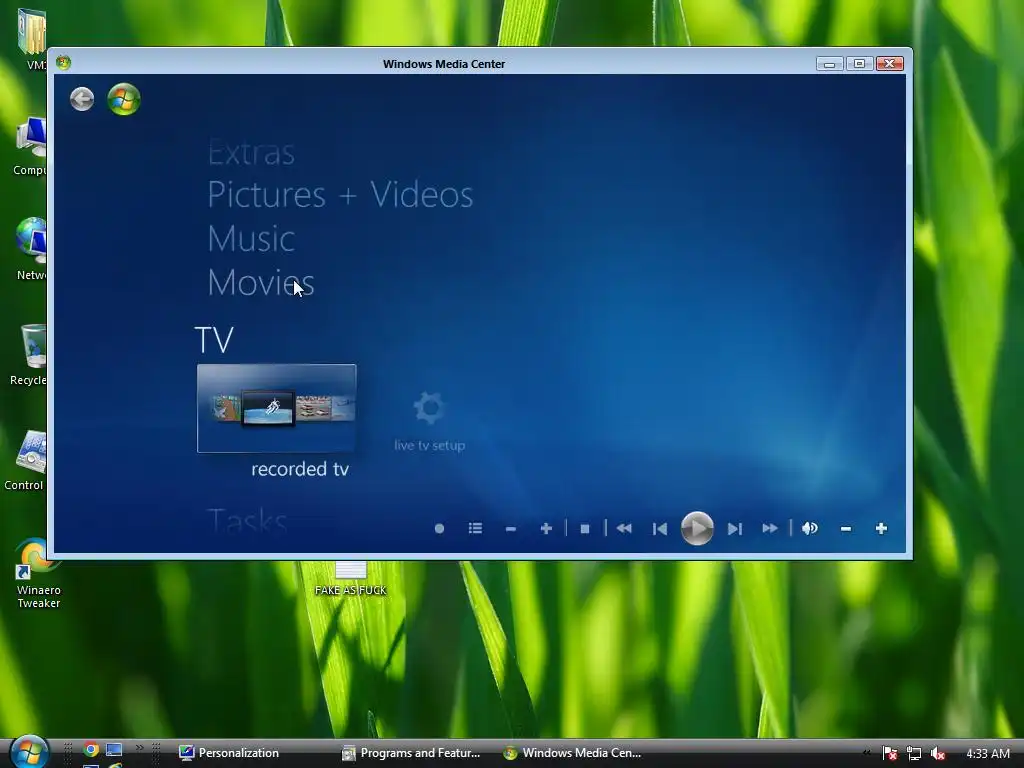Click the record button in transport bar
This screenshot has height=768, width=1024.
pyautogui.click(x=440, y=528)
